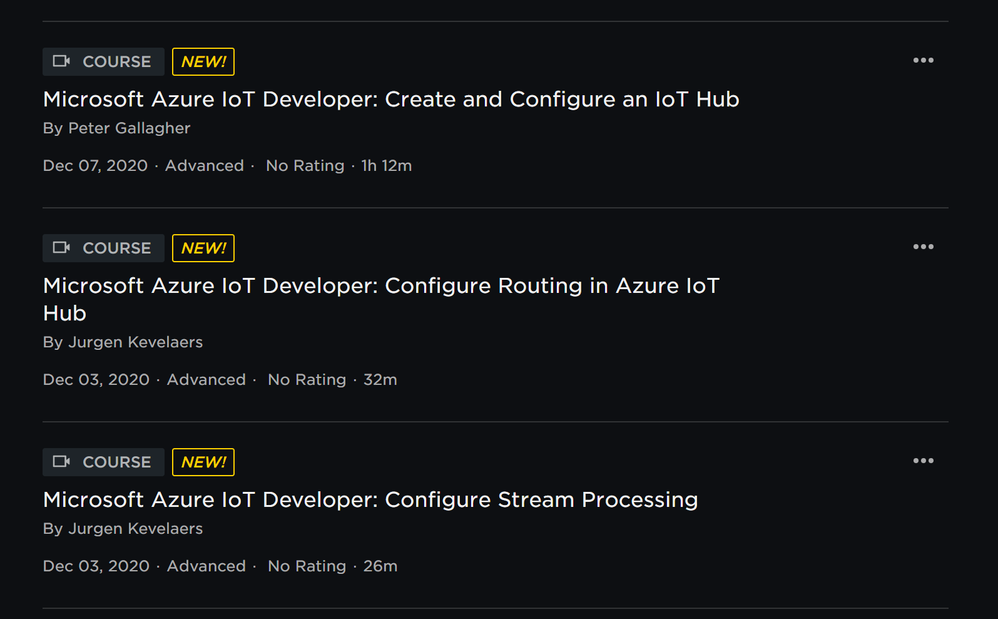
Task: View author Peter Gallagher's profile
Action: (x=128, y=128)
